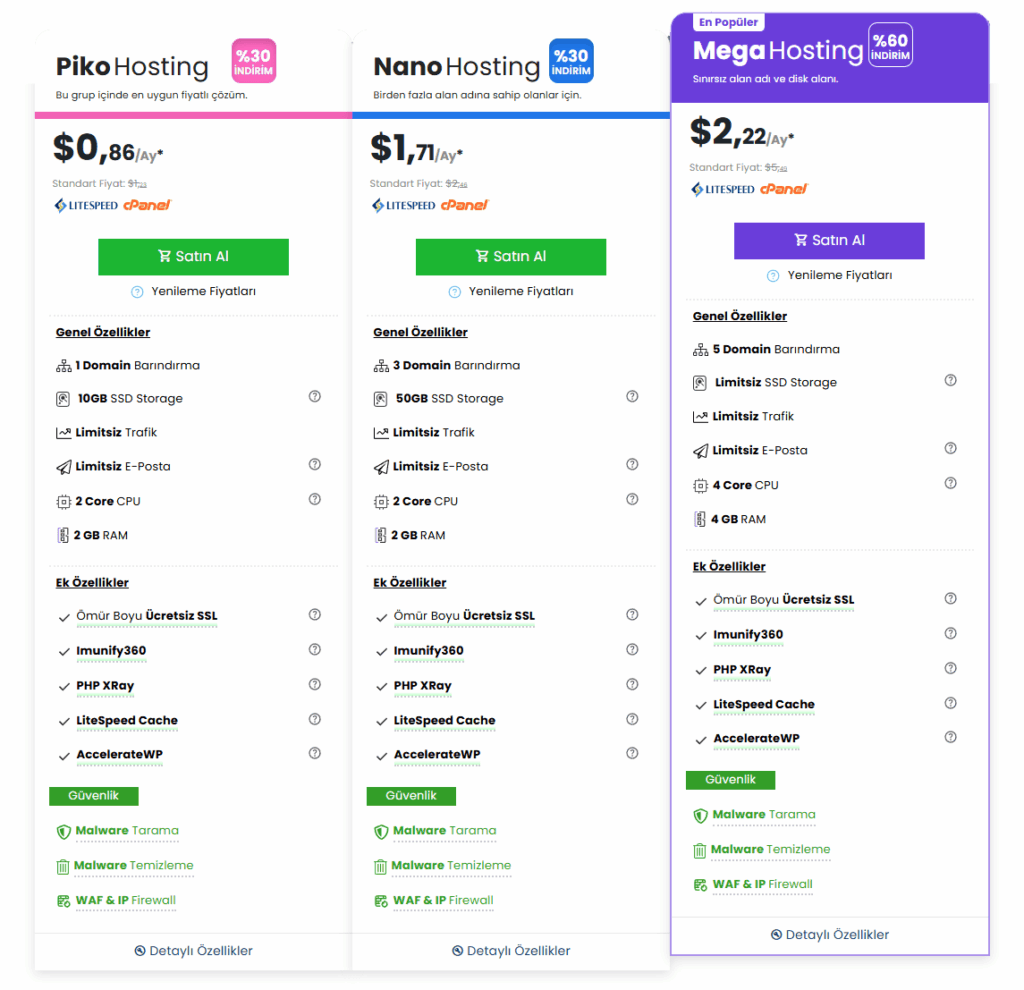The height and width of the screenshot is (990, 1024).
Task: Expand Detaylı Özellikler under Nano Hosting
Action: (511, 951)
